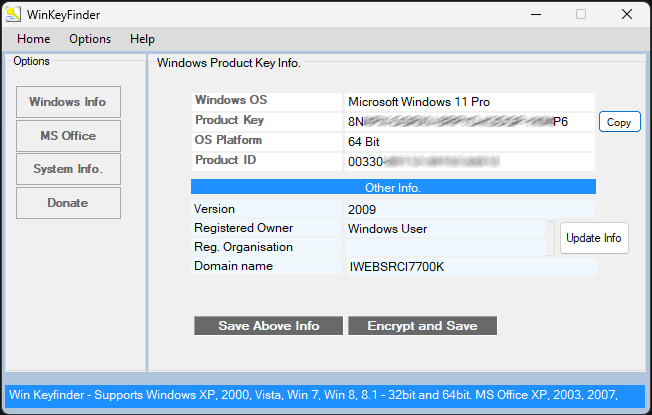Click the '64 Bit' platform value
Screen dimensions: 652x415
pyautogui.click(x=470, y=142)
